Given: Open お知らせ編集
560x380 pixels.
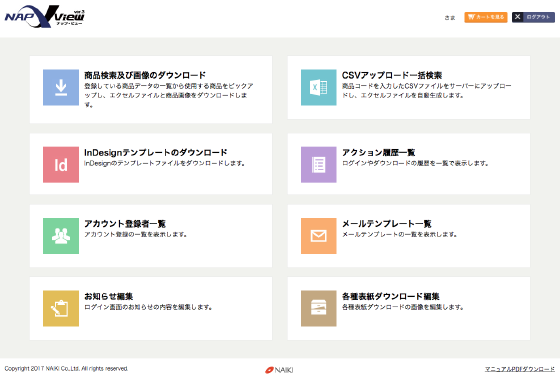Looking at the screenshot, I should (109, 296).
